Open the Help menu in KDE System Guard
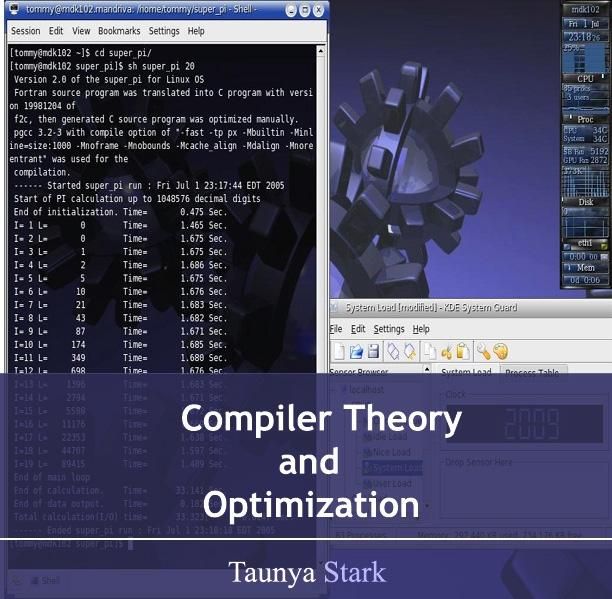Screen dimensions: 612x599 click(x=421, y=329)
